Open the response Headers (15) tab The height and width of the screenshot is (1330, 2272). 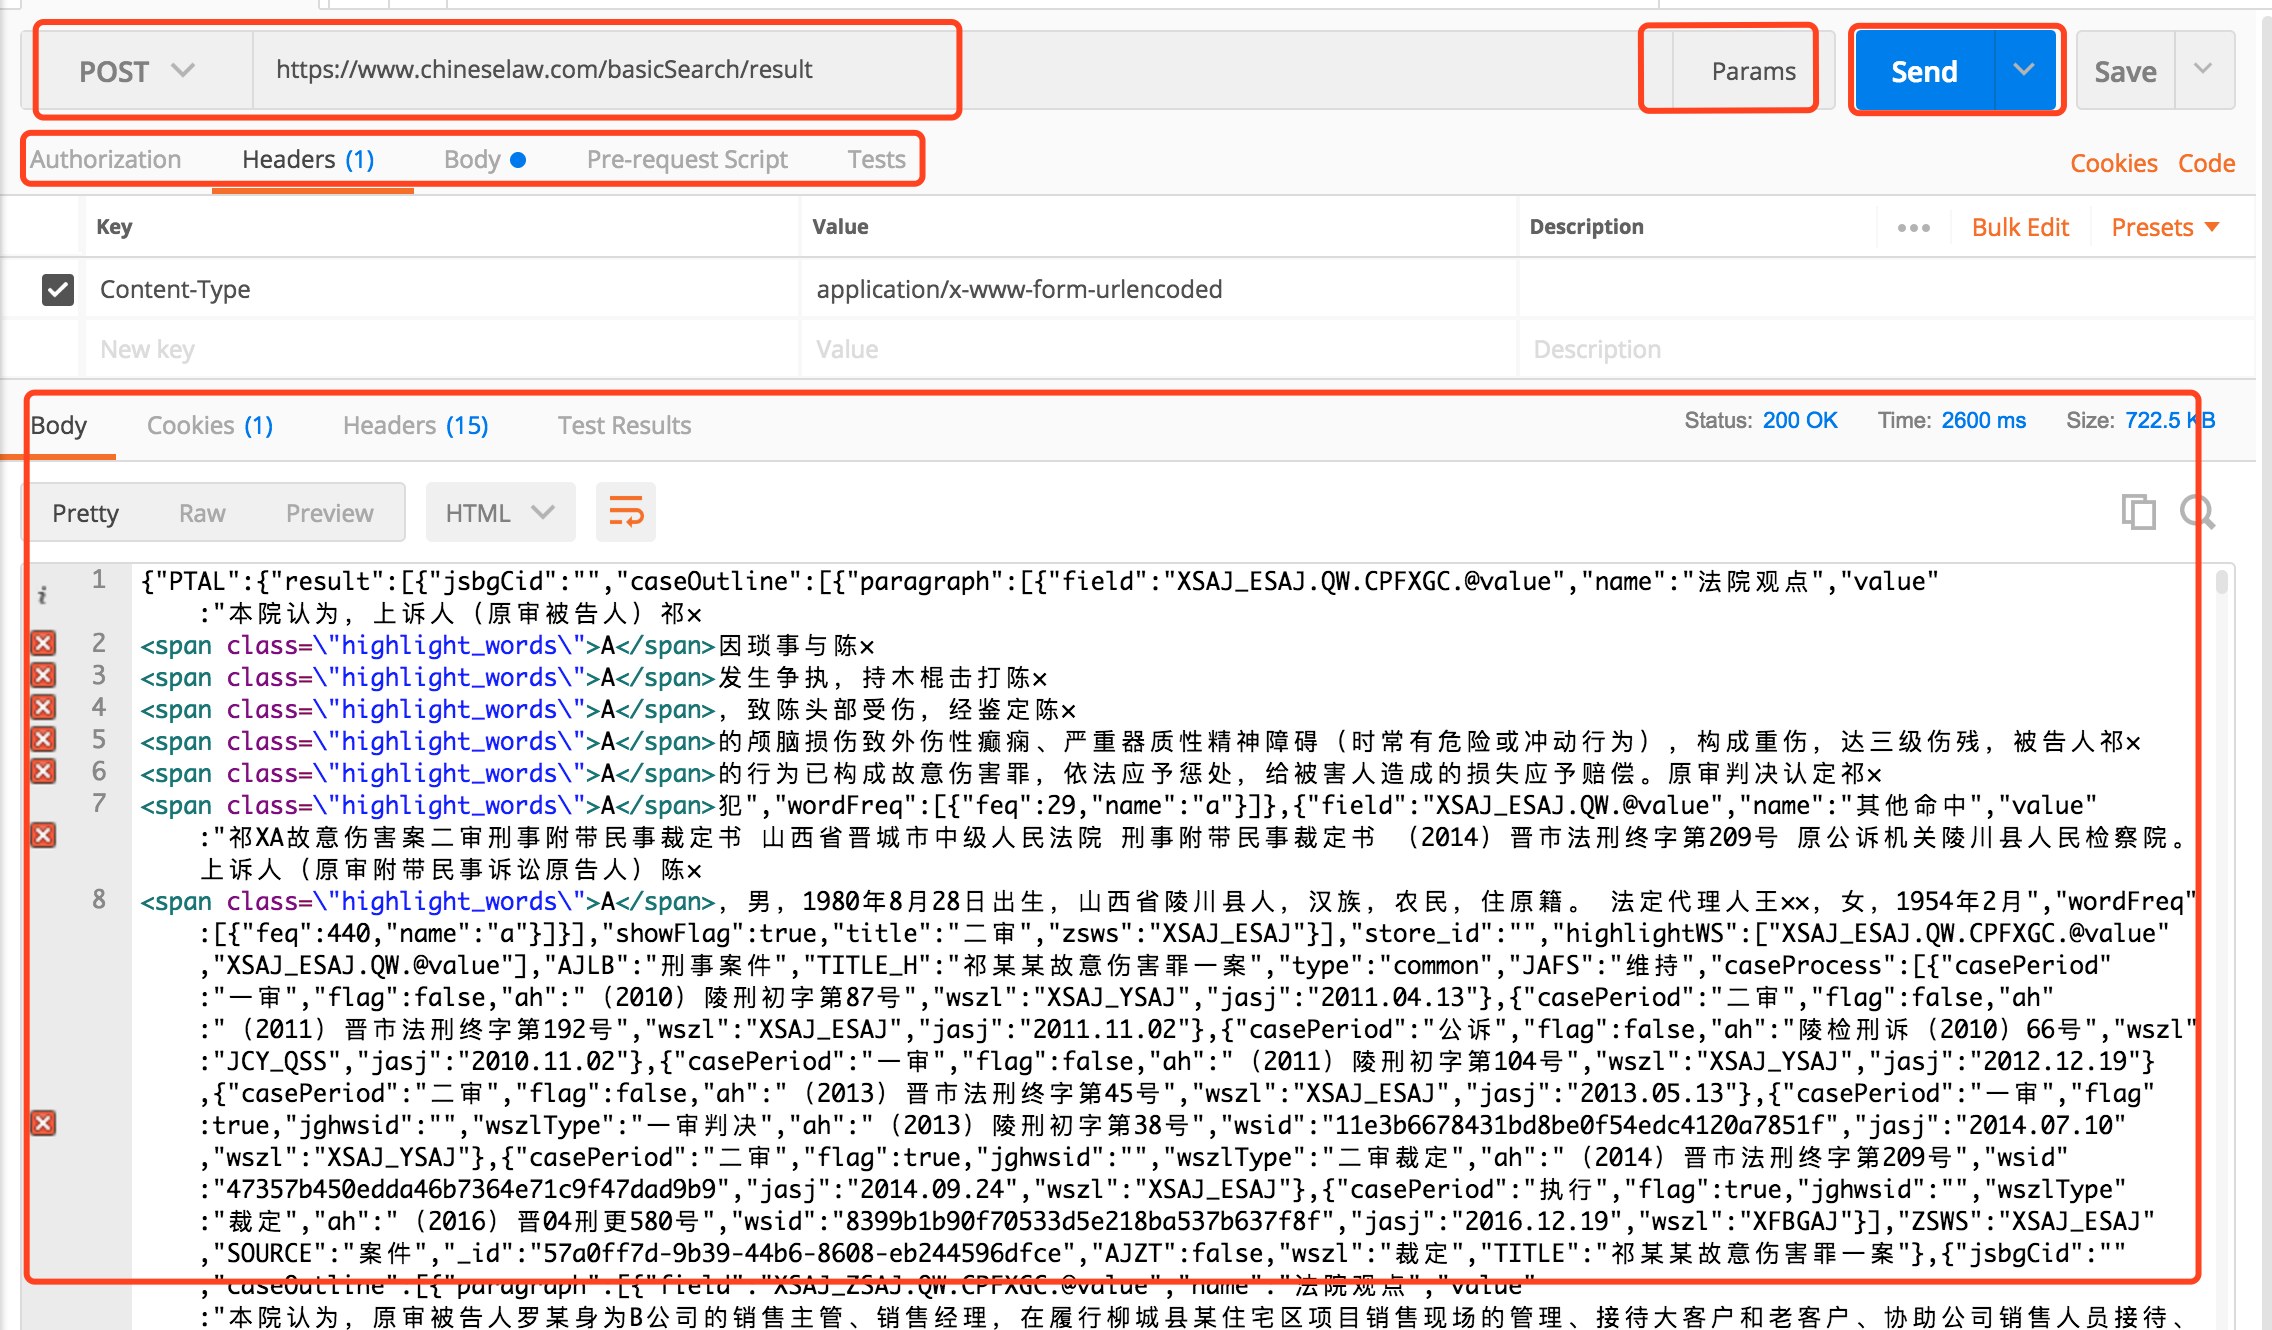pyautogui.click(x=414, y=425)
